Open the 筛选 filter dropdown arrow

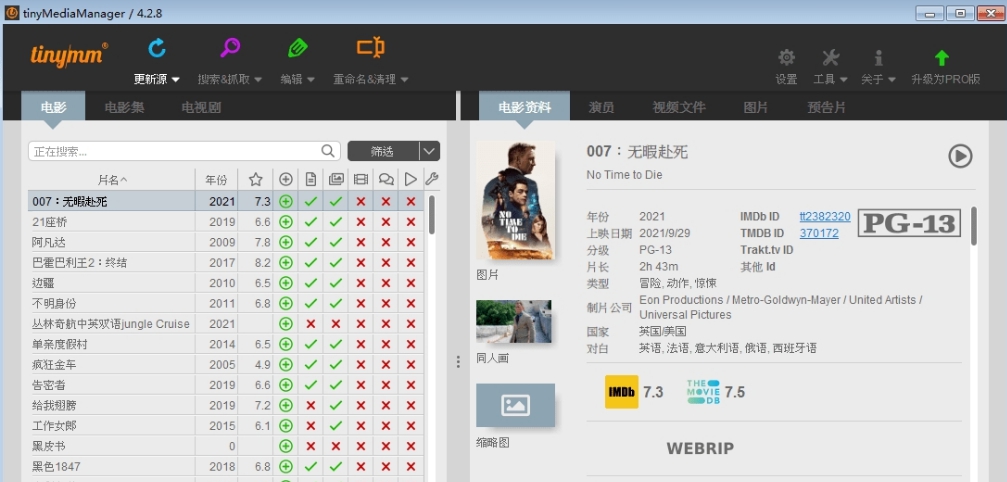coord(430,151)
